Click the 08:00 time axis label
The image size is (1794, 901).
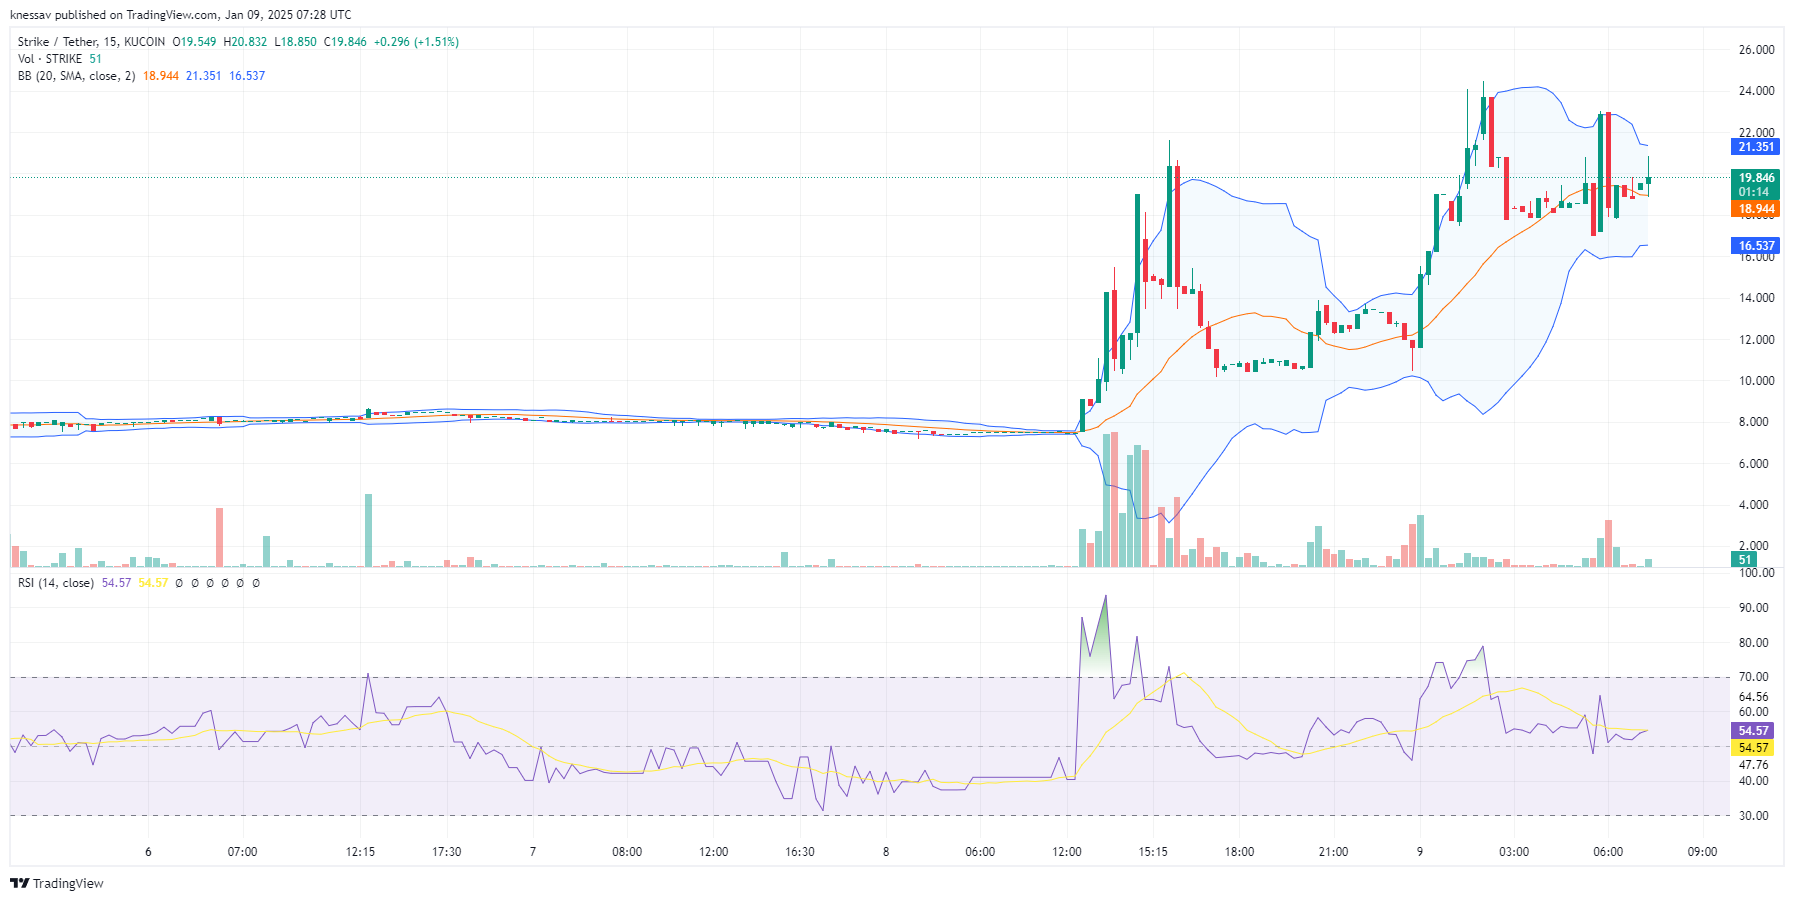pyautogui.click(x=627, y=852)
